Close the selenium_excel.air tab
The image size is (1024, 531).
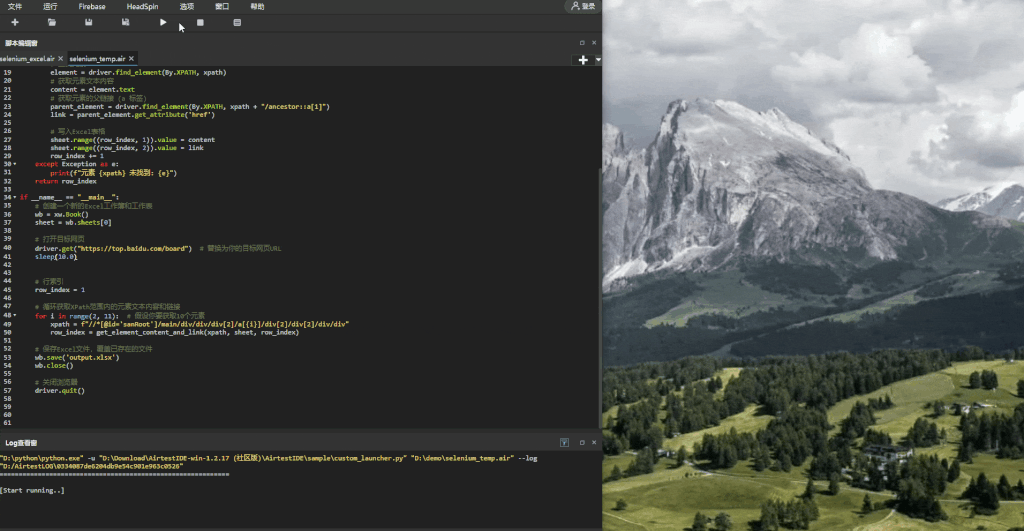61,59
